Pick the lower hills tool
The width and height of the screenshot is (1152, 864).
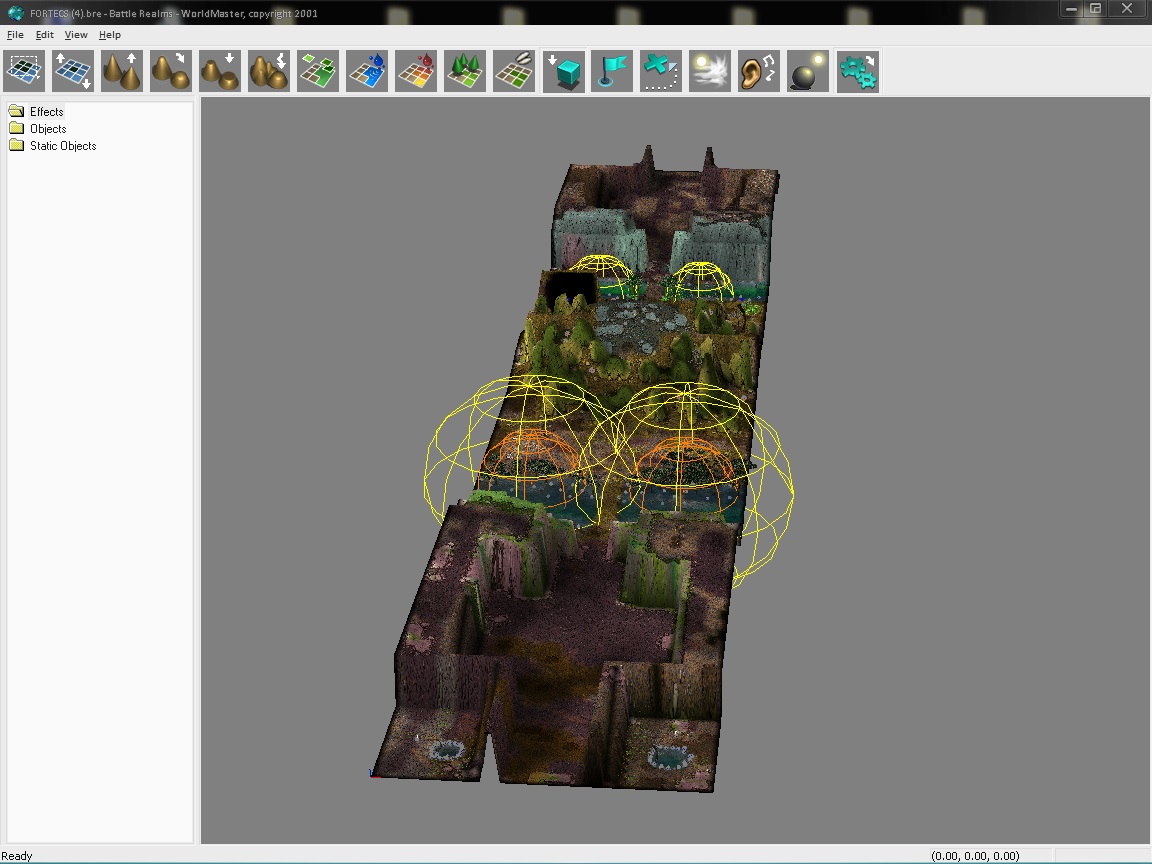pyautogui.click(x=220, y=72)
